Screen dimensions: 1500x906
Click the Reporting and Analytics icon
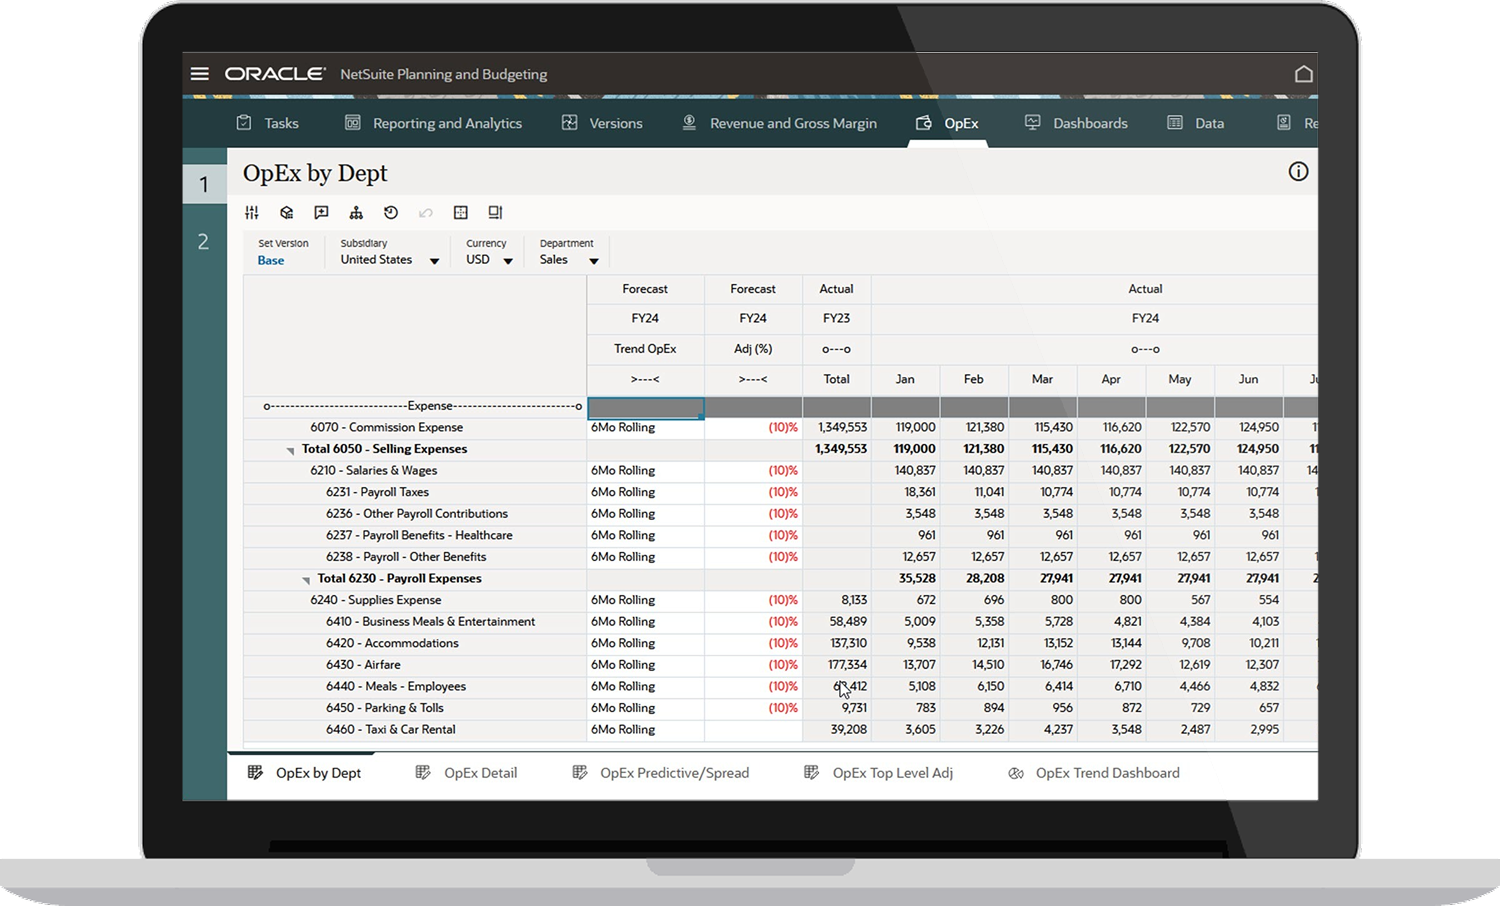pyautogui.click(x=352, y=123)
